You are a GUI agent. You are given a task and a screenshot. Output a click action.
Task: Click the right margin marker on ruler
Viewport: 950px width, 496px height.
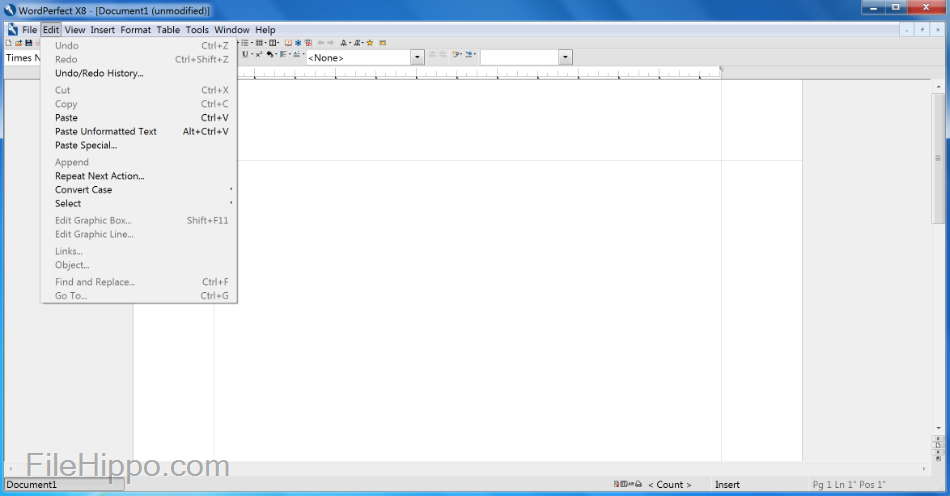pos(721,70)
